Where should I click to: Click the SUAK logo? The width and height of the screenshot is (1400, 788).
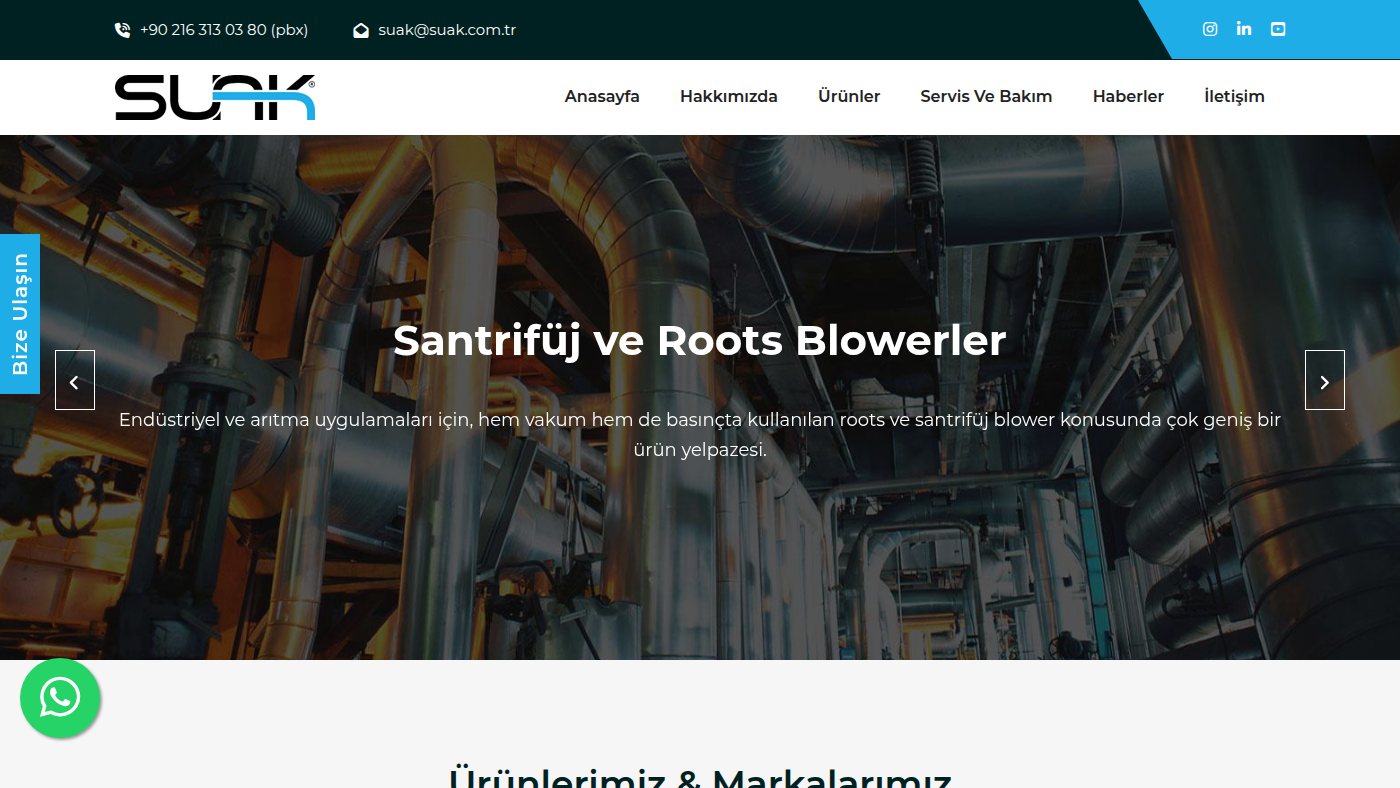click(x=215, y=97)
